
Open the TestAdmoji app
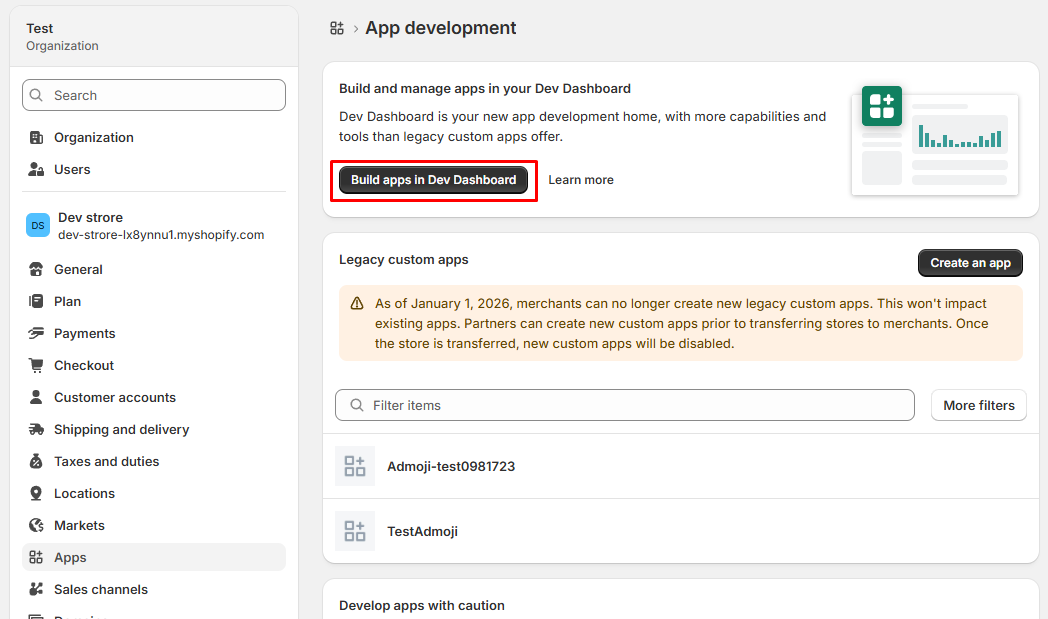680,531
